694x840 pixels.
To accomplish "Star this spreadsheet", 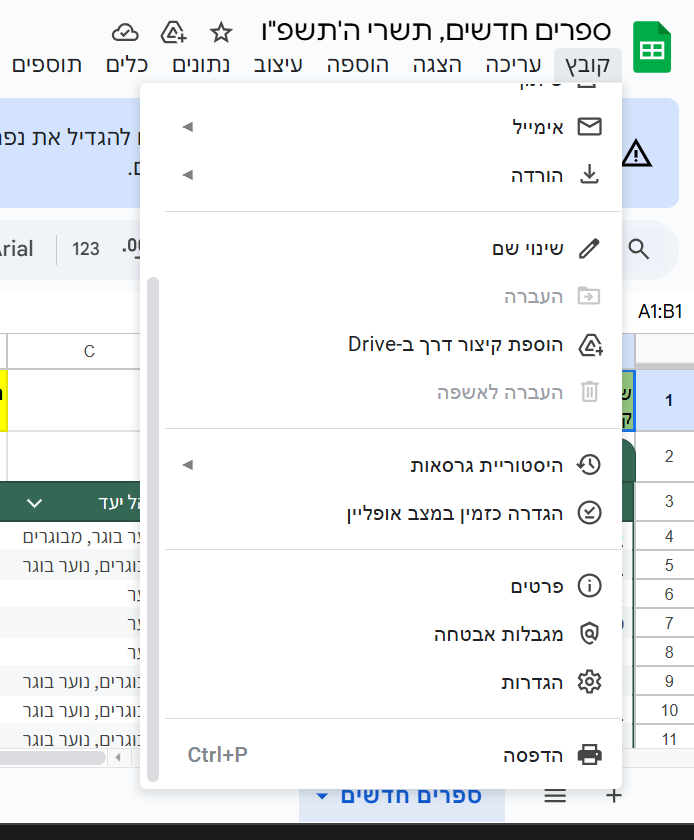I will pos(219,32).
